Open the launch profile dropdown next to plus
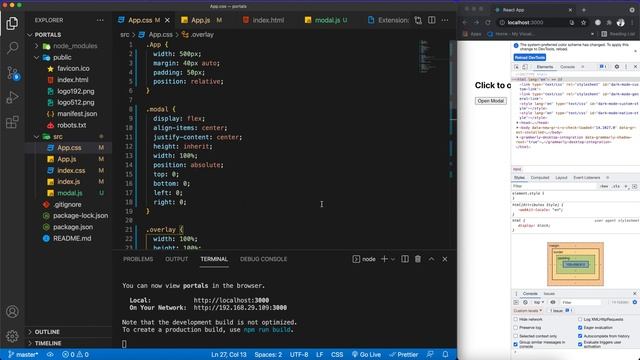This screenshot has height=360, width=640. coord(393,259)
